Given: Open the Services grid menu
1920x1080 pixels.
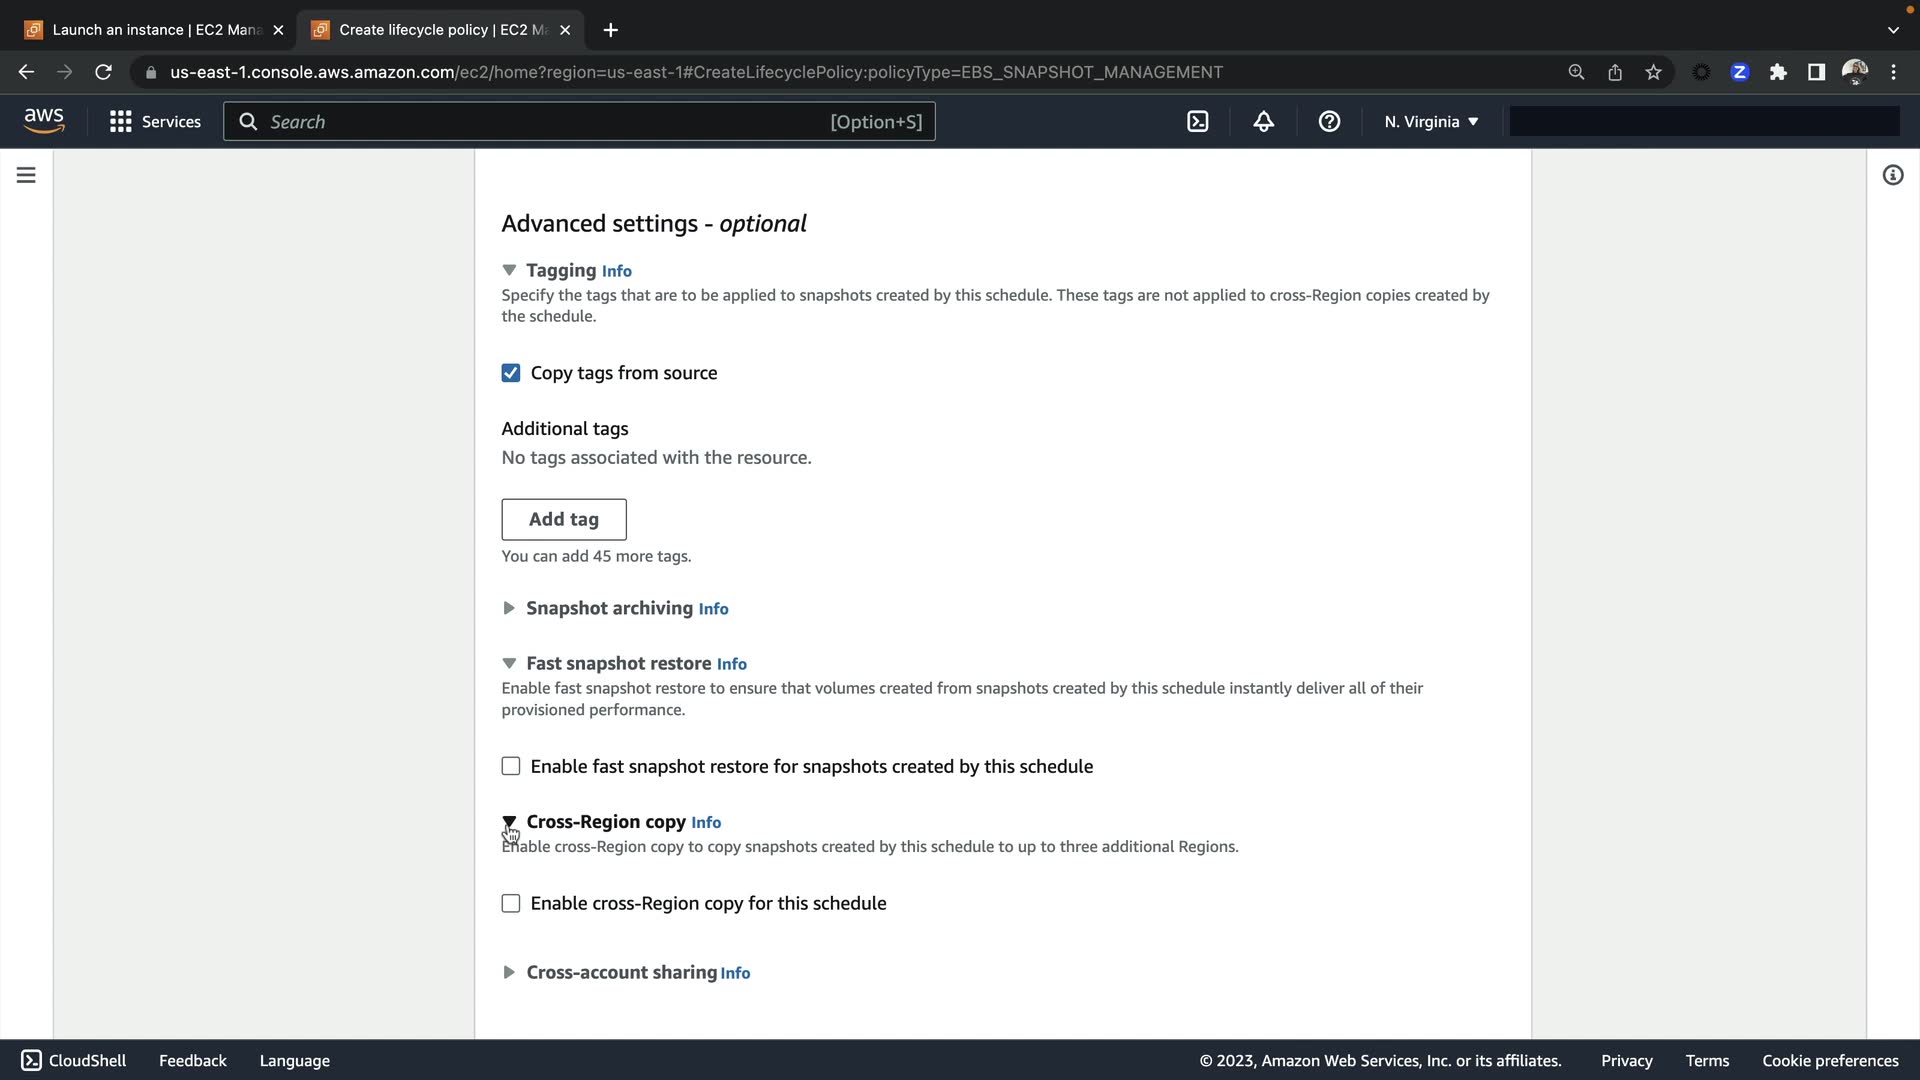Looking at the screenshot, I should click(x=155, y=122).
